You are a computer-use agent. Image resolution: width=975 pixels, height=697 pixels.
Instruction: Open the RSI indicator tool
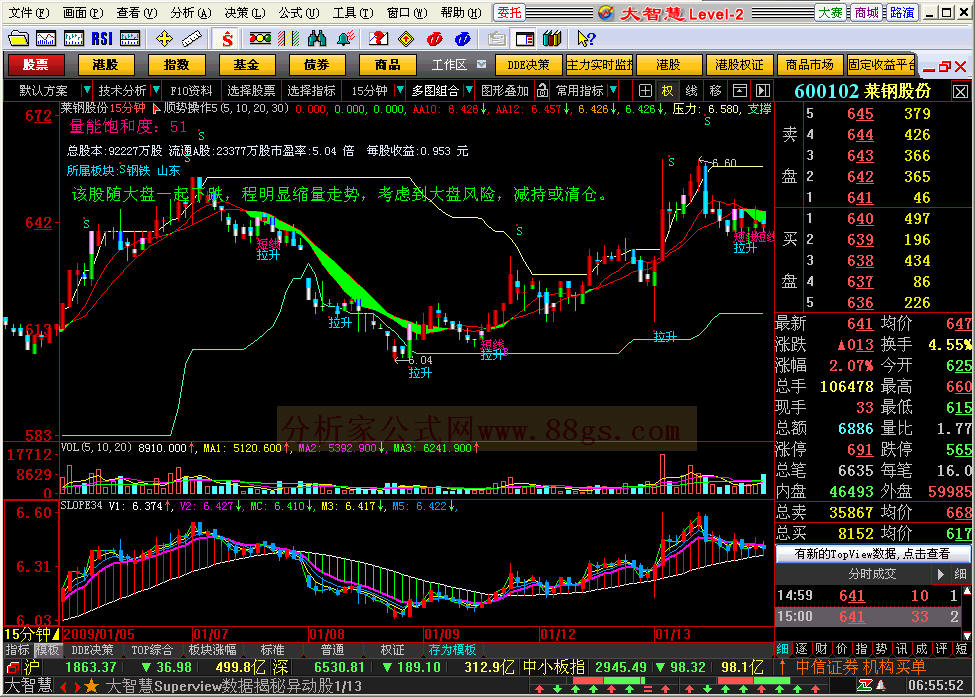(102, 39)
